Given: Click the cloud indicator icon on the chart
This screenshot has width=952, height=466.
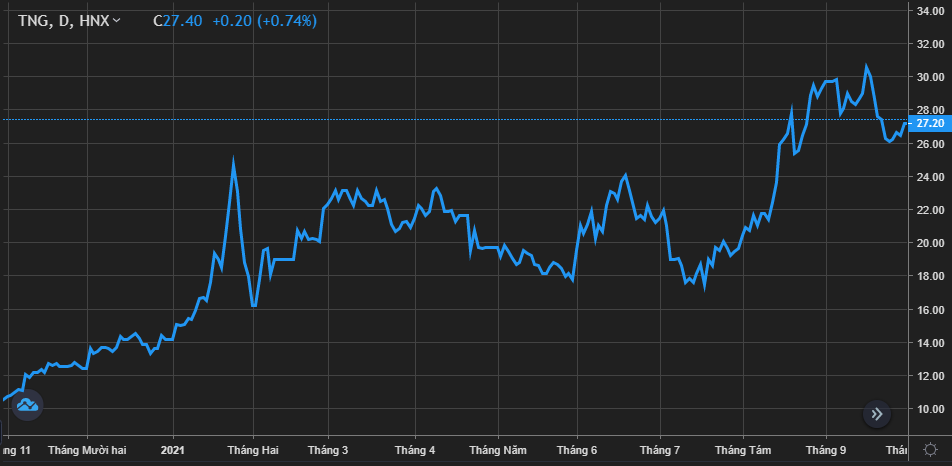Looking at the screenshot, I should pyautogui.click(x=28, y=405).
